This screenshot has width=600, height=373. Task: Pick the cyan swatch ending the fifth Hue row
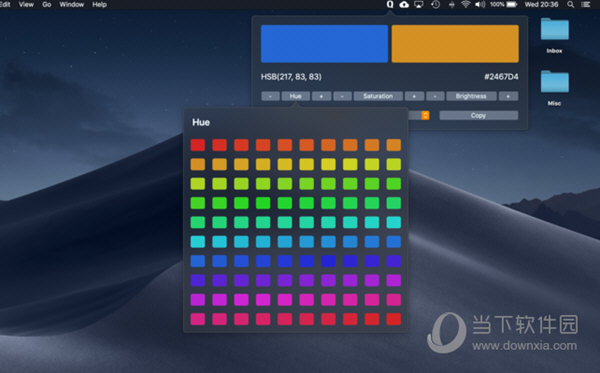(x=394, y=222)
